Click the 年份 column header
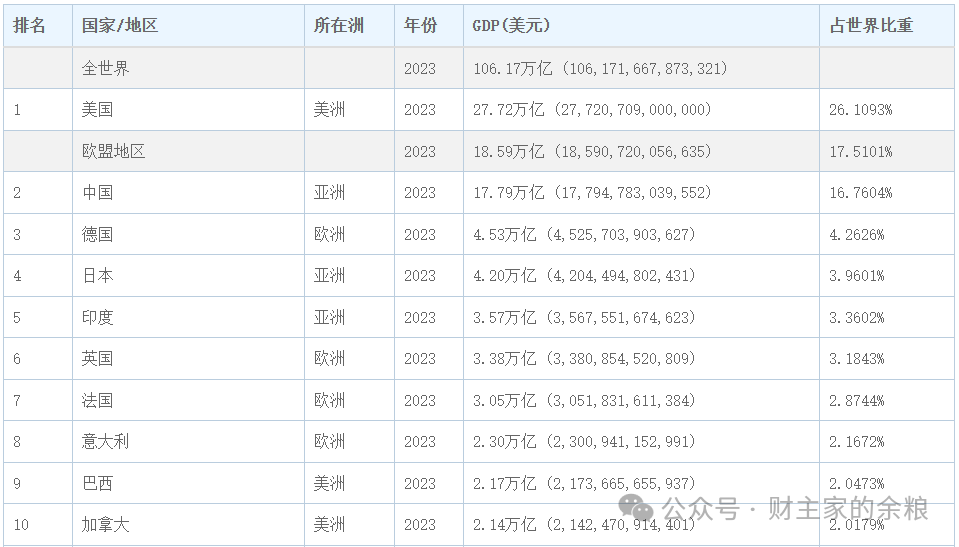This screenshot has width=959, height=547. [420, 26]
